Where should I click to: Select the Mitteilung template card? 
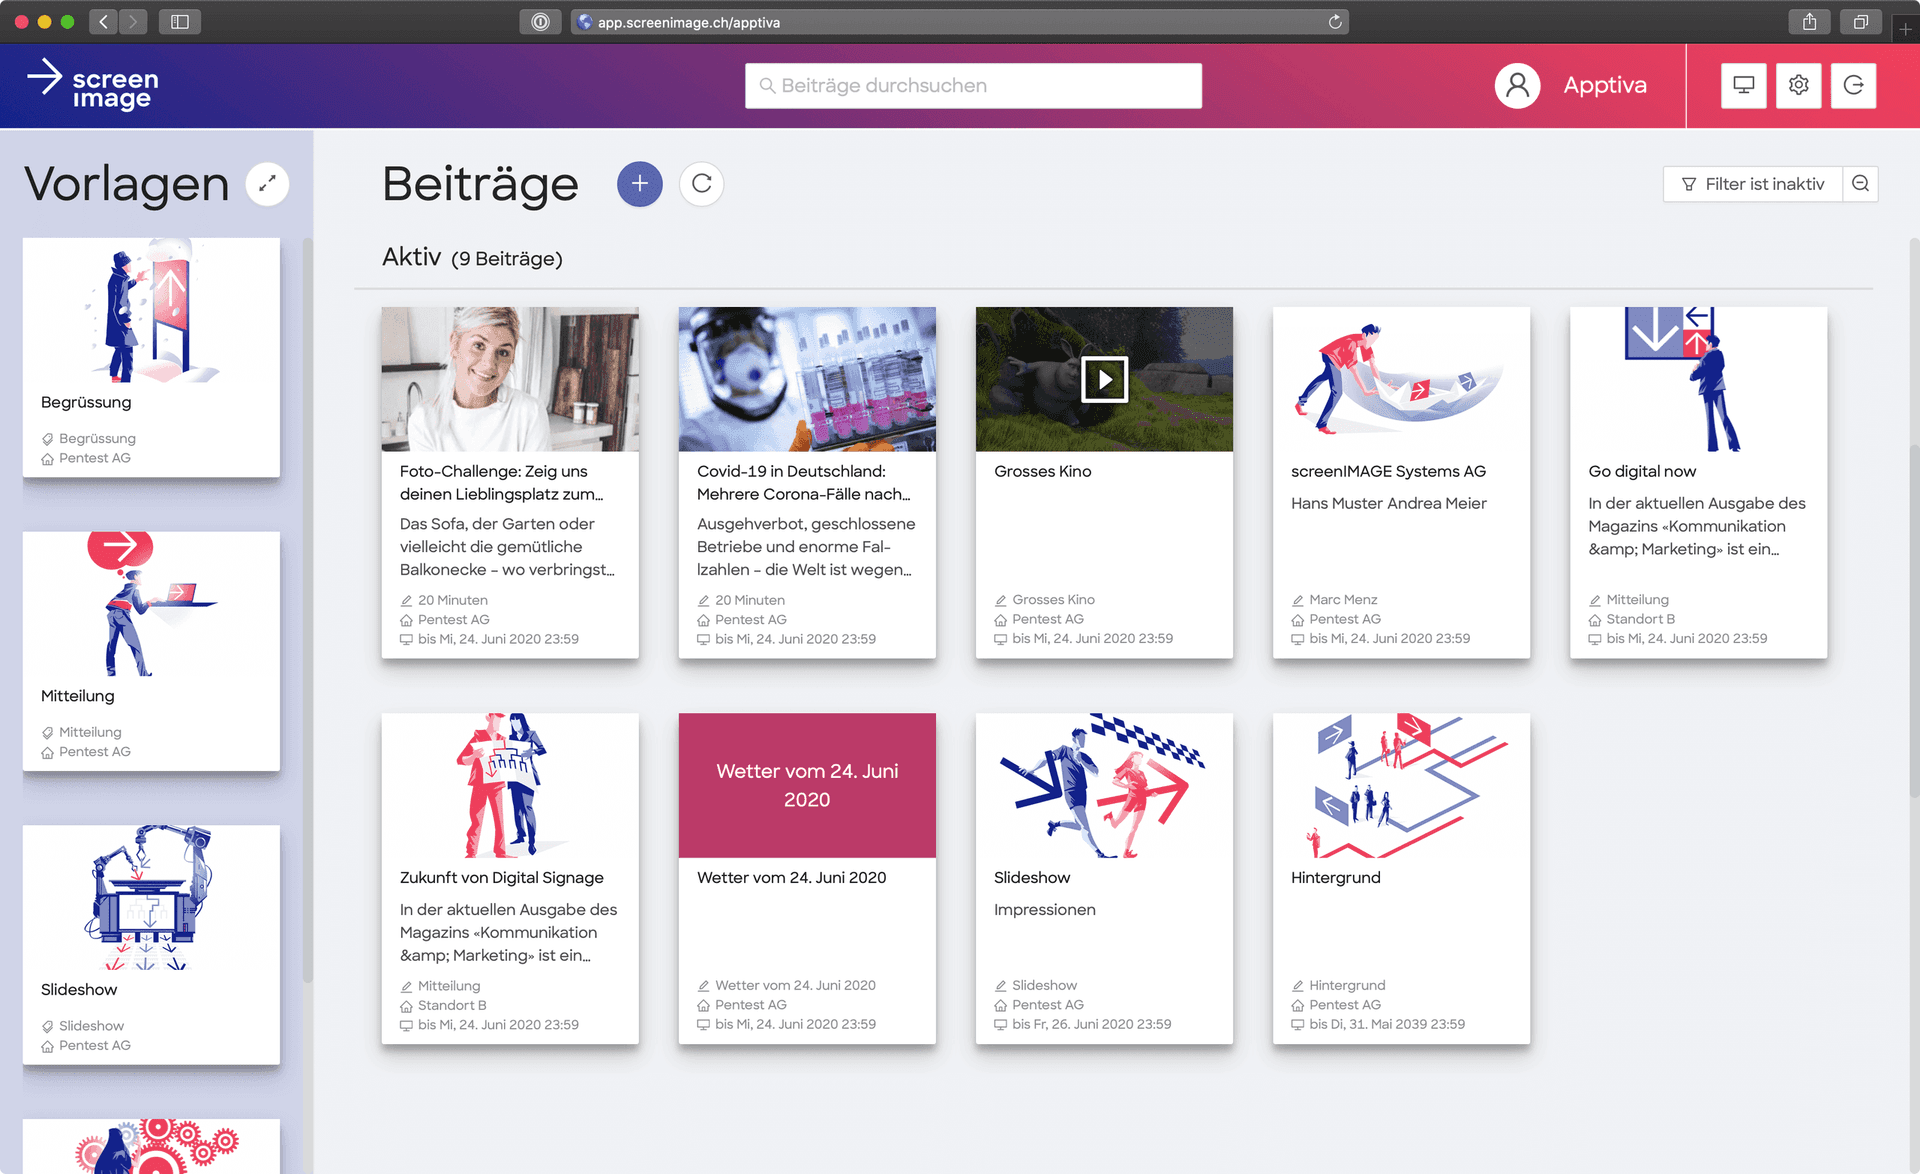tap(151, 650)
